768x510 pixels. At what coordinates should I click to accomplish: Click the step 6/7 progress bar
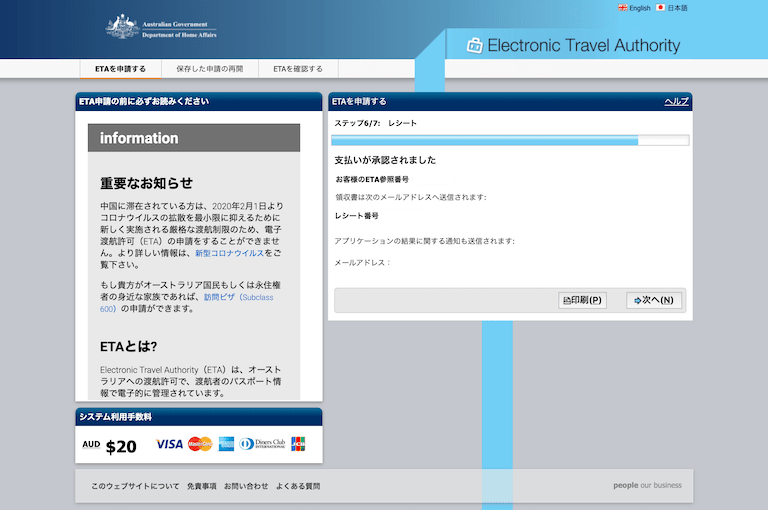click(510, 141)
